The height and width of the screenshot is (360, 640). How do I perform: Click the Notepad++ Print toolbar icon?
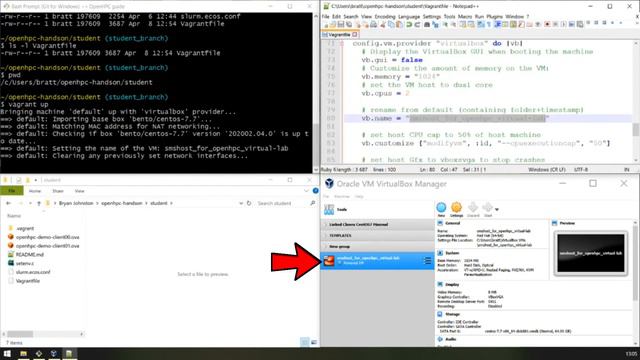[373, 24]
